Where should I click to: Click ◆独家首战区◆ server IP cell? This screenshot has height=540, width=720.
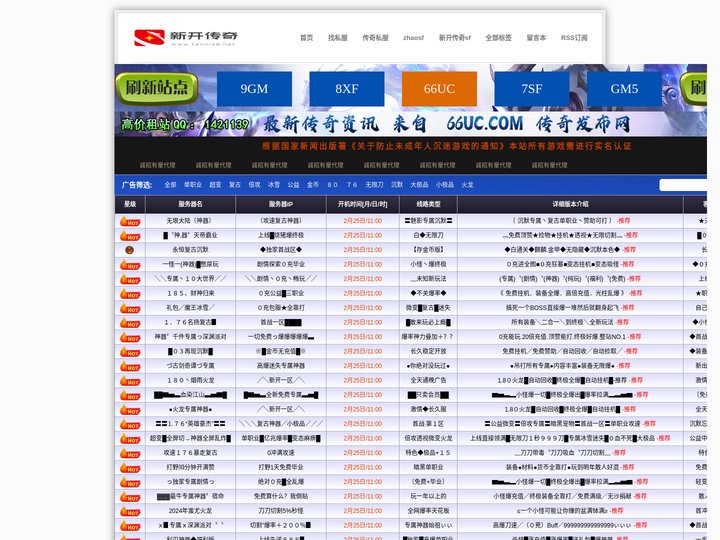pos(281,250)
